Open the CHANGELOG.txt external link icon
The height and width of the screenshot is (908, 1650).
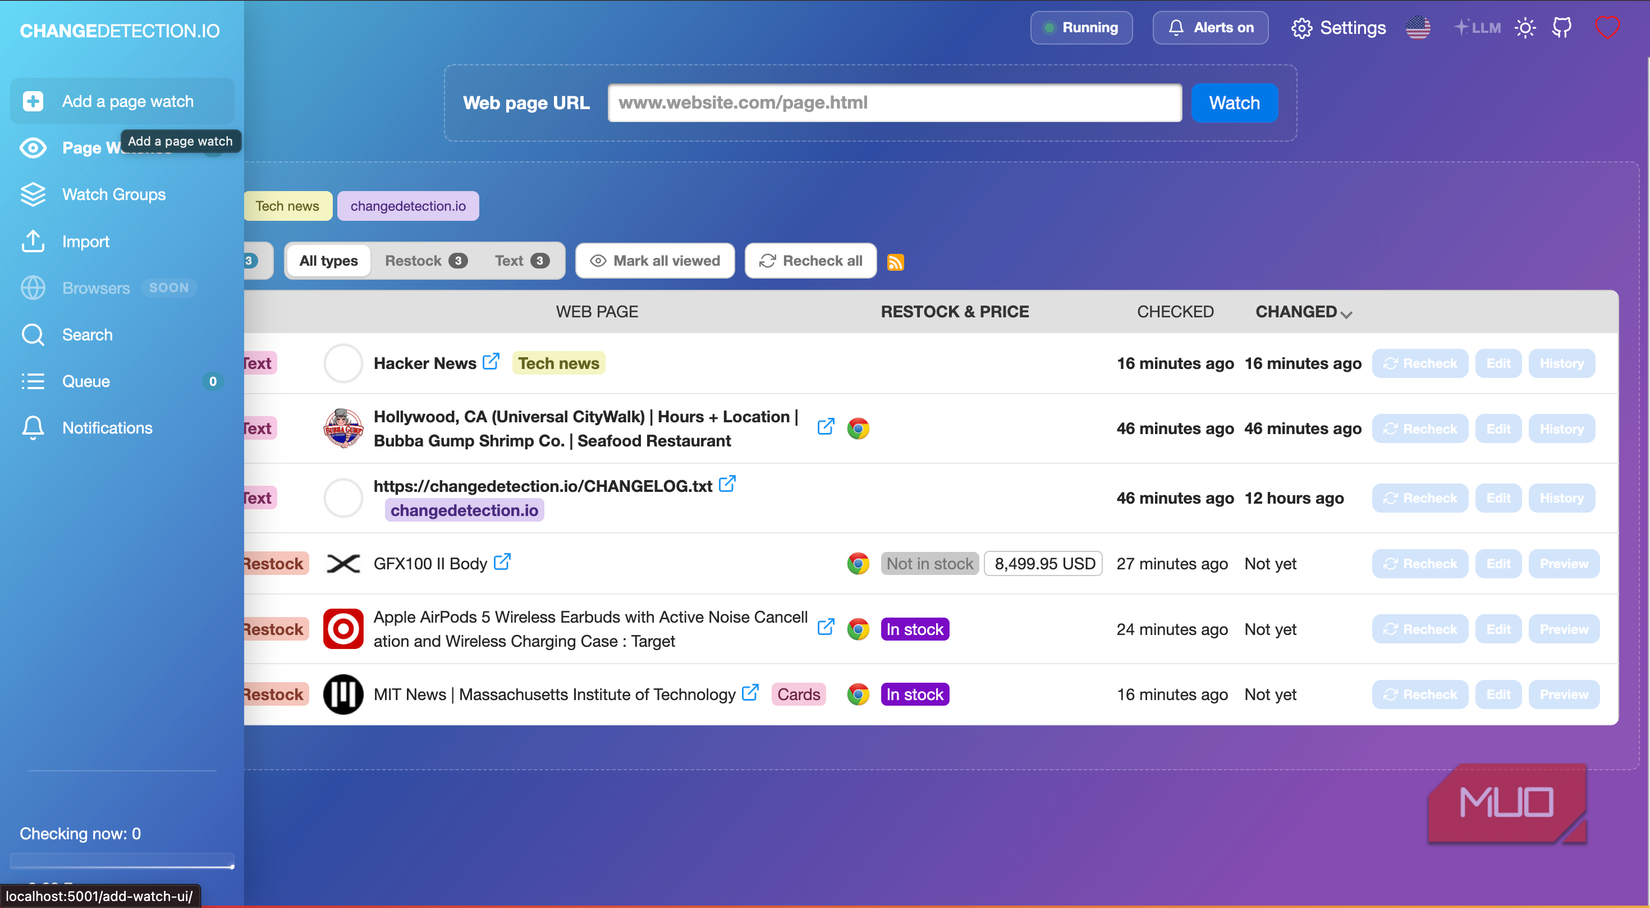(727, 484)
